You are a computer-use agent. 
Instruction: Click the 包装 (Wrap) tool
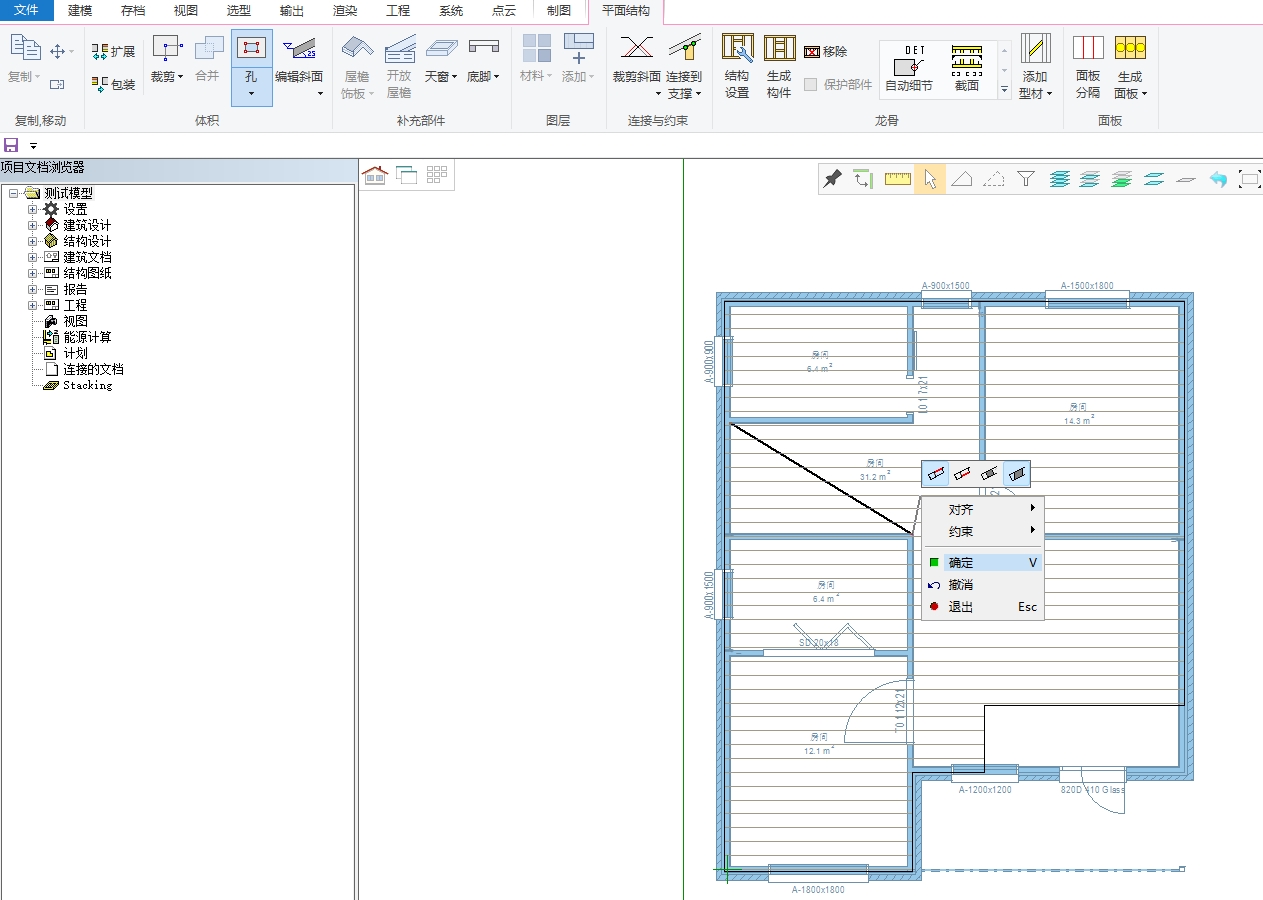click(113, 84)
